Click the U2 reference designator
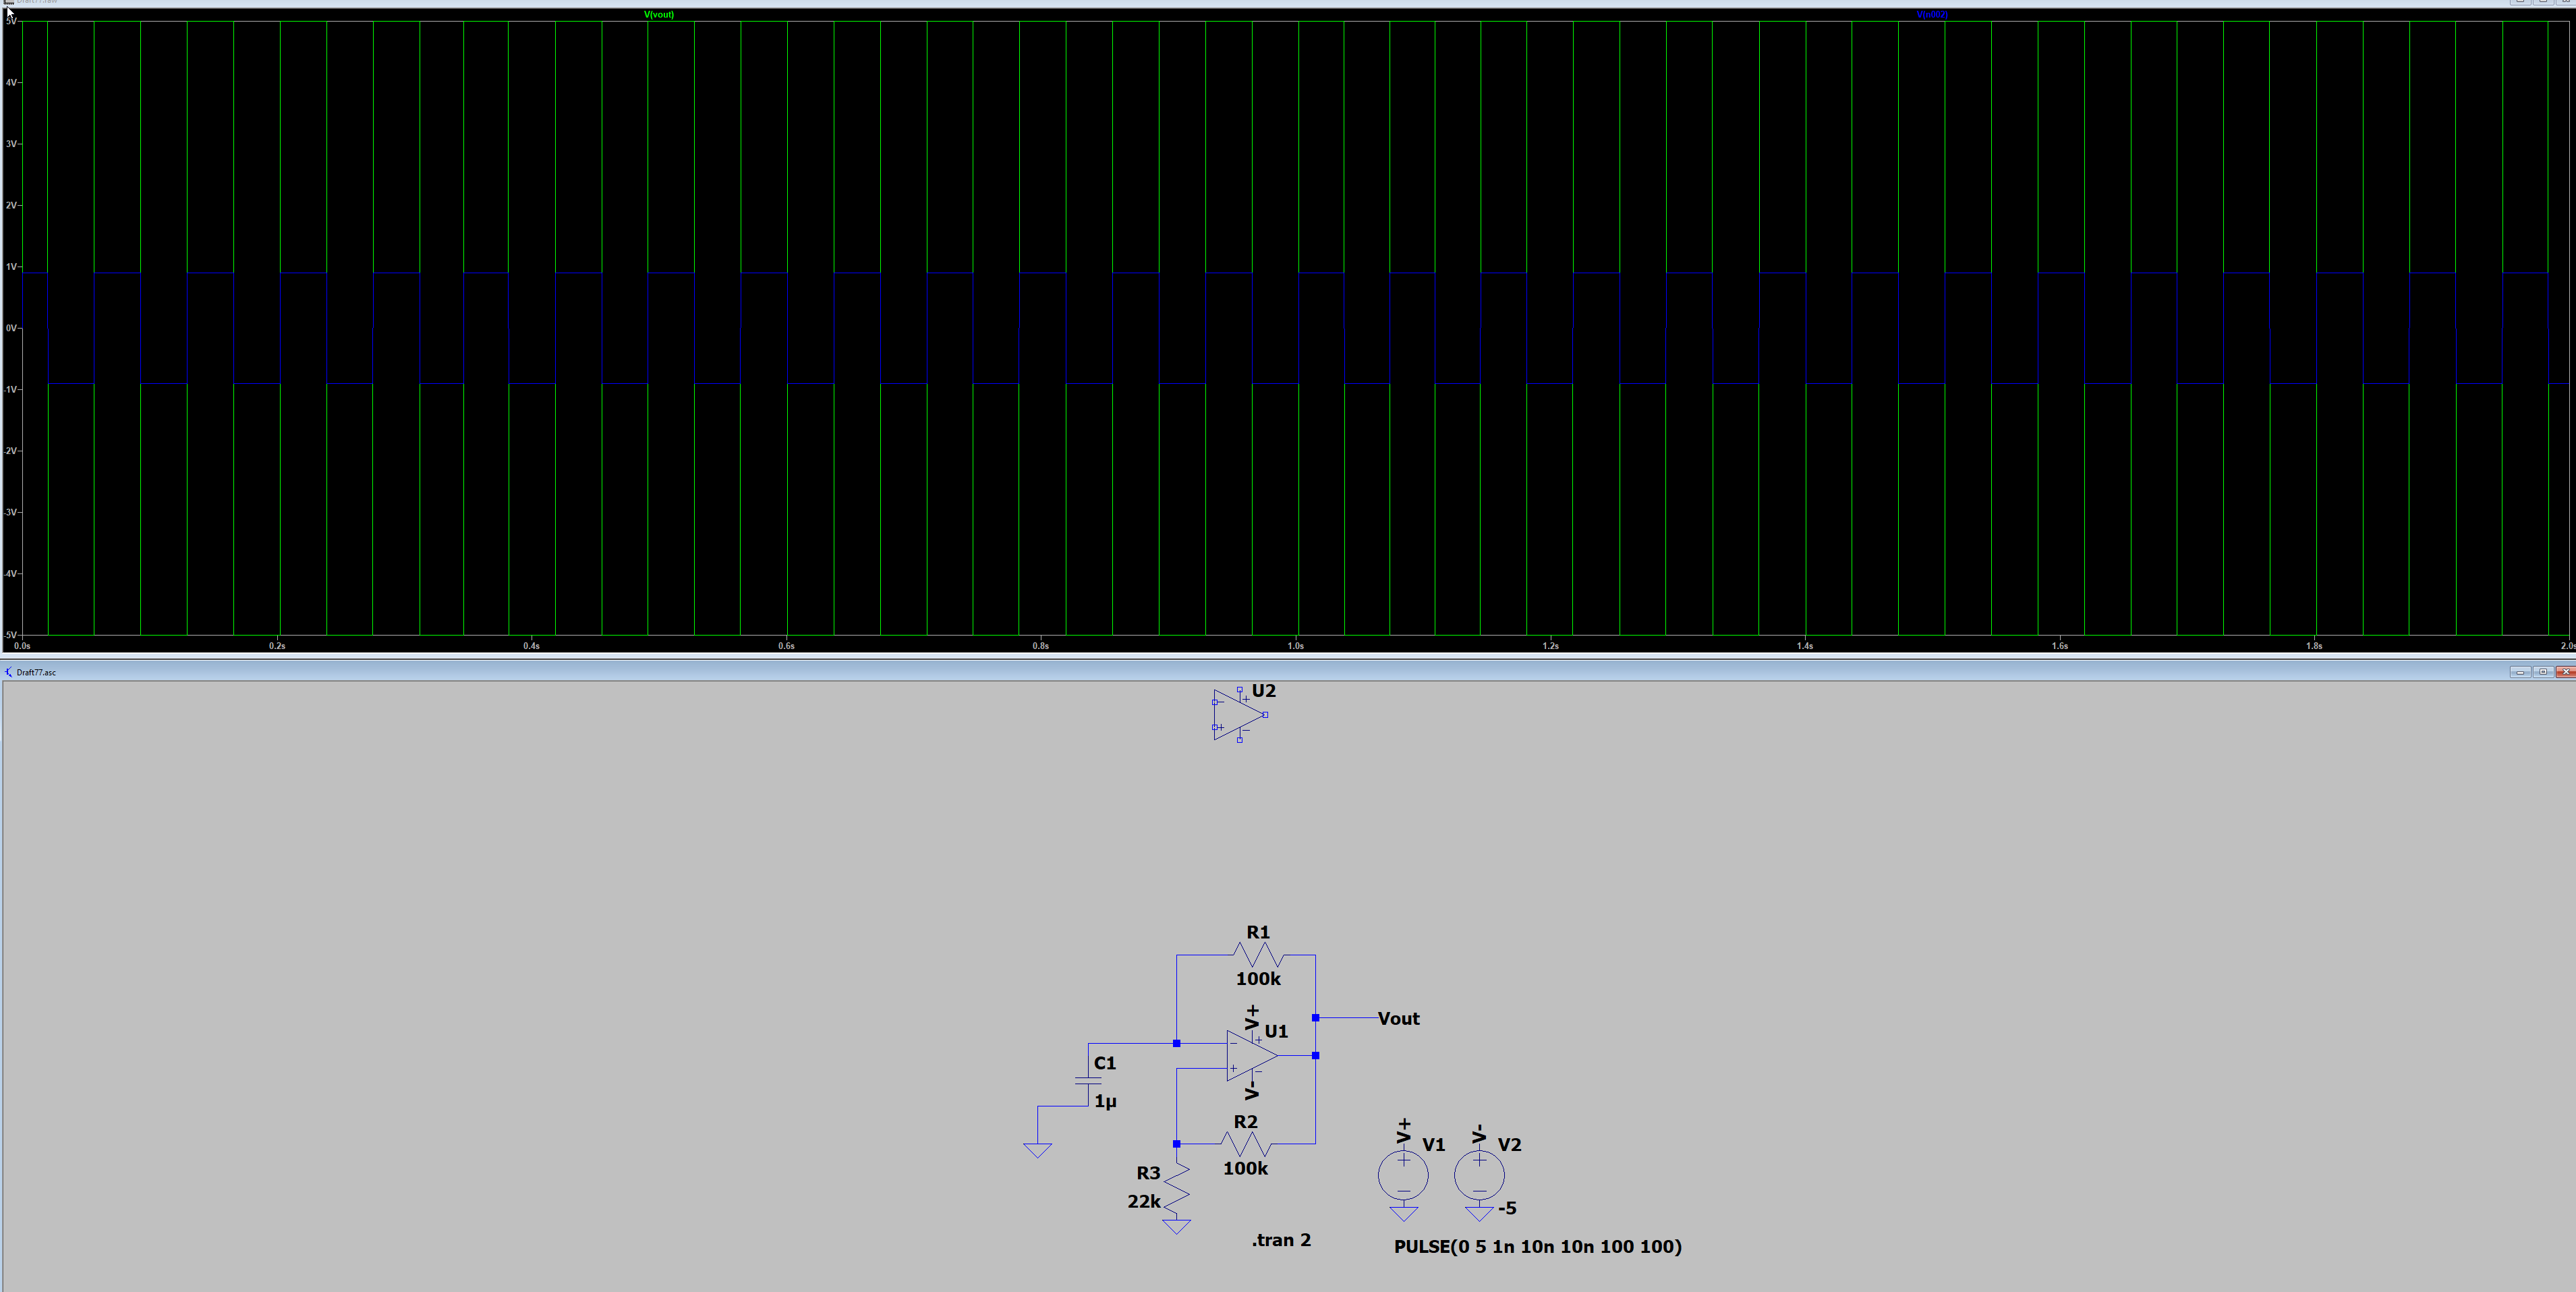The image size is (2576, 1292). tap(1263, 691)
